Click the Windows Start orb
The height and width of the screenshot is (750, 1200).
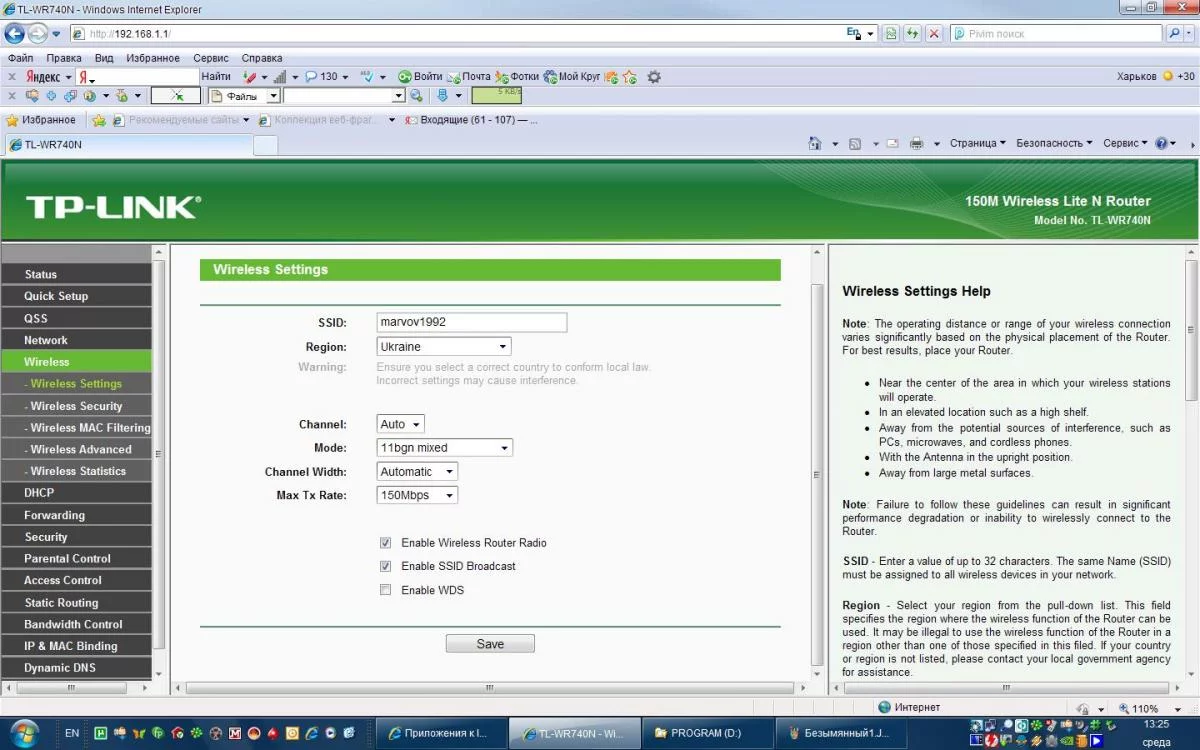tap(22, 731)
